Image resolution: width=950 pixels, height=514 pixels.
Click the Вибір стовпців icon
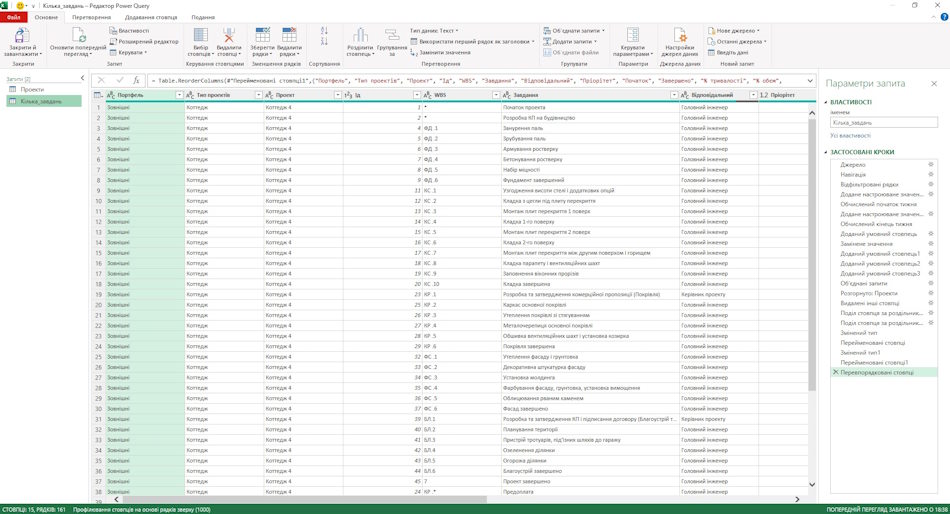tap(201, 35)
